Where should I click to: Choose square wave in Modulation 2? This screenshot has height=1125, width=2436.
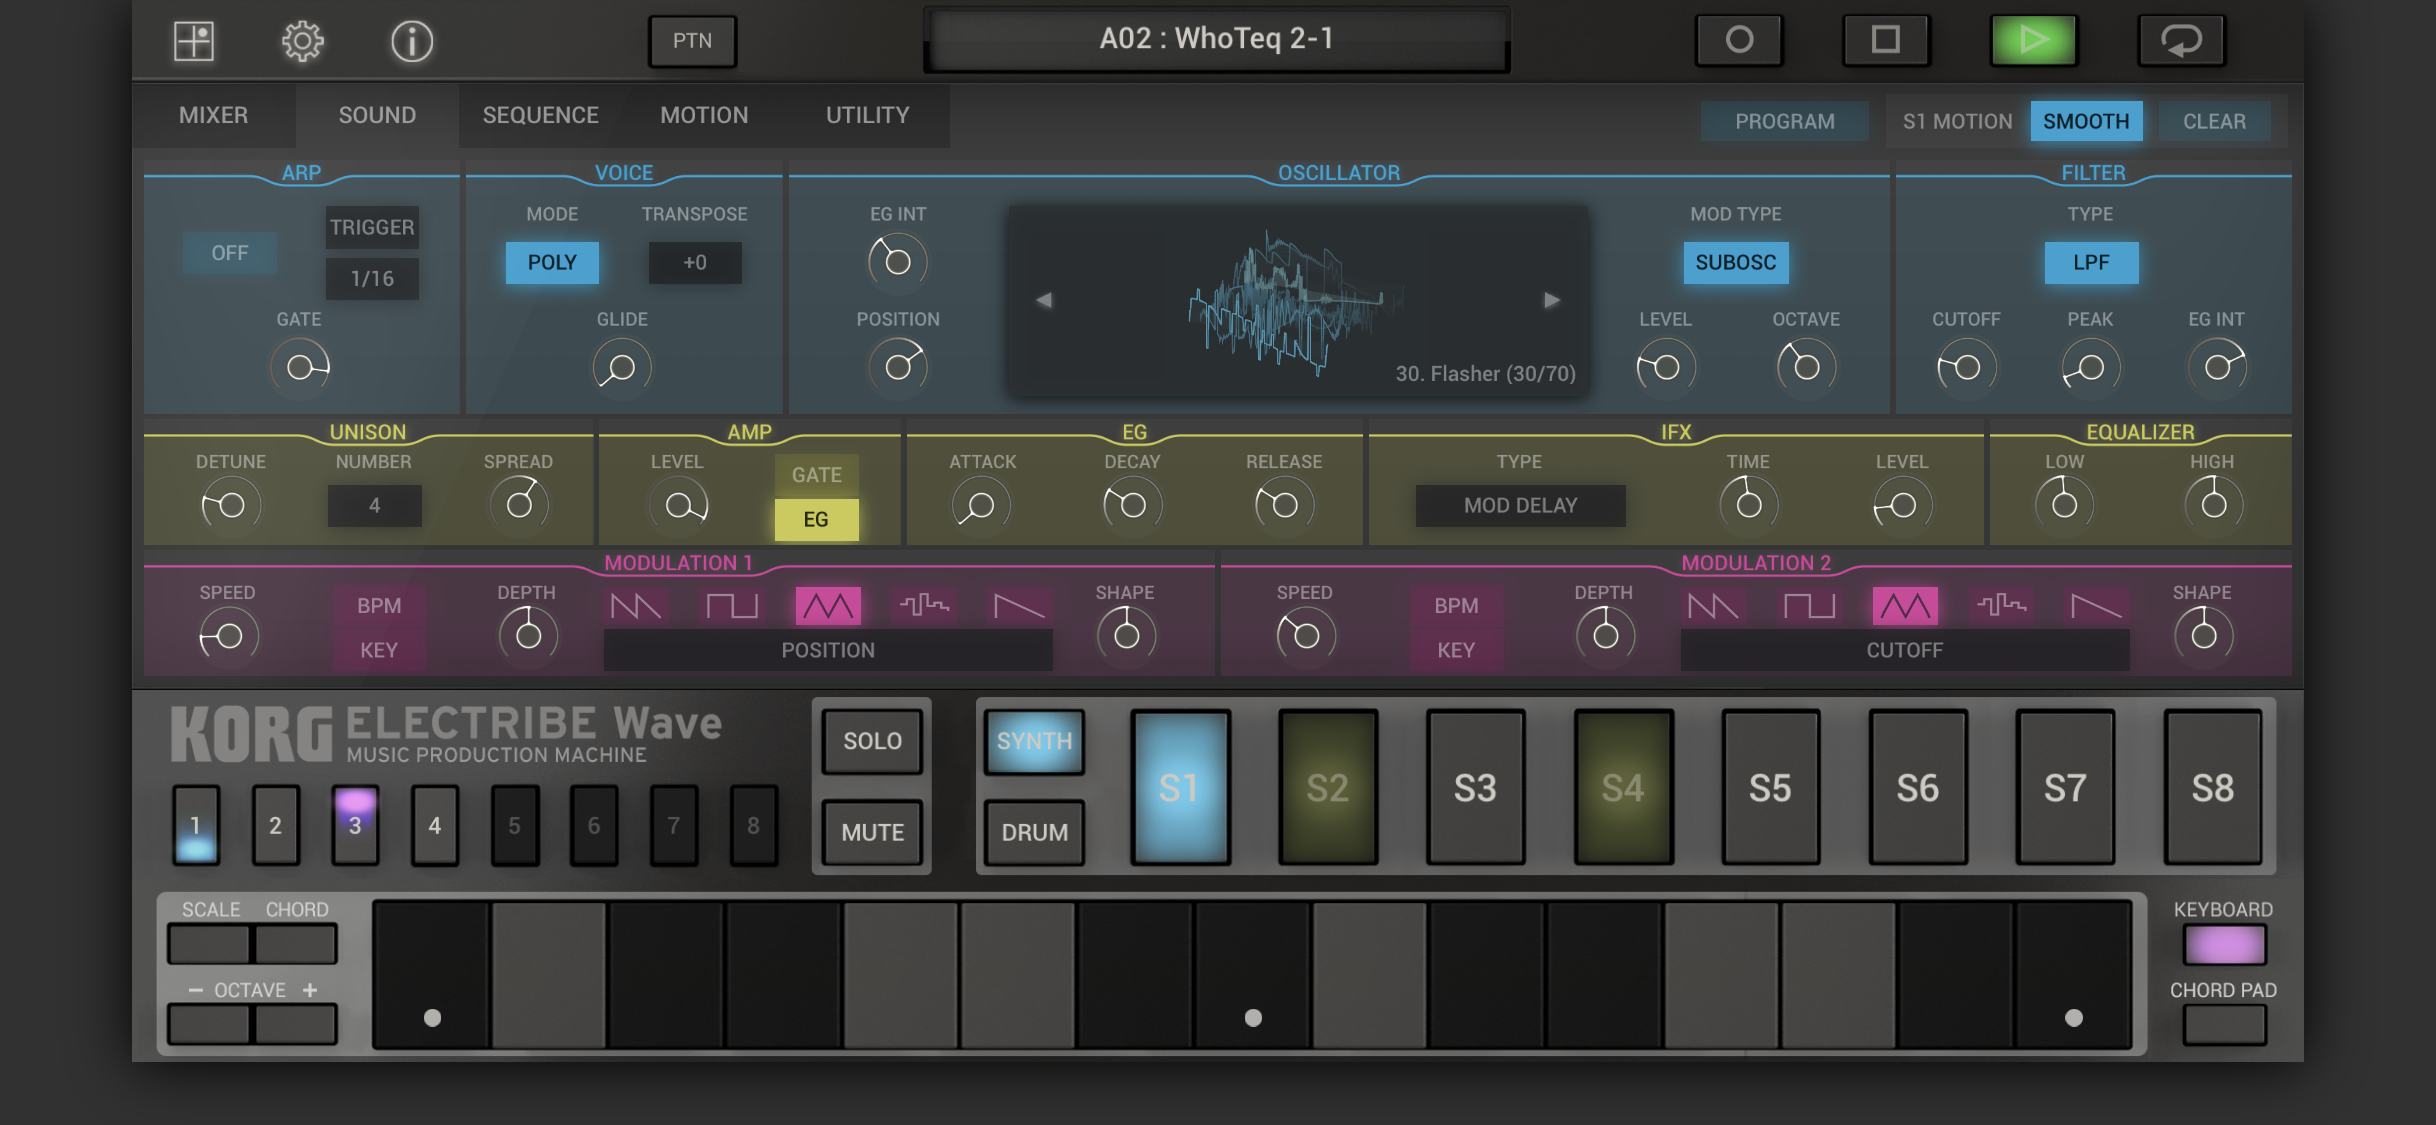pyautogui.click(x=1809, y=606)
